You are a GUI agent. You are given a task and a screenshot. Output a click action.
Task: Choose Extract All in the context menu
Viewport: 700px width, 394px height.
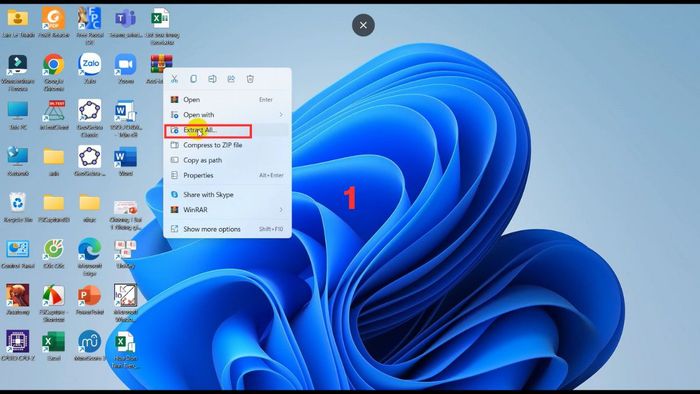click(227, 130)
